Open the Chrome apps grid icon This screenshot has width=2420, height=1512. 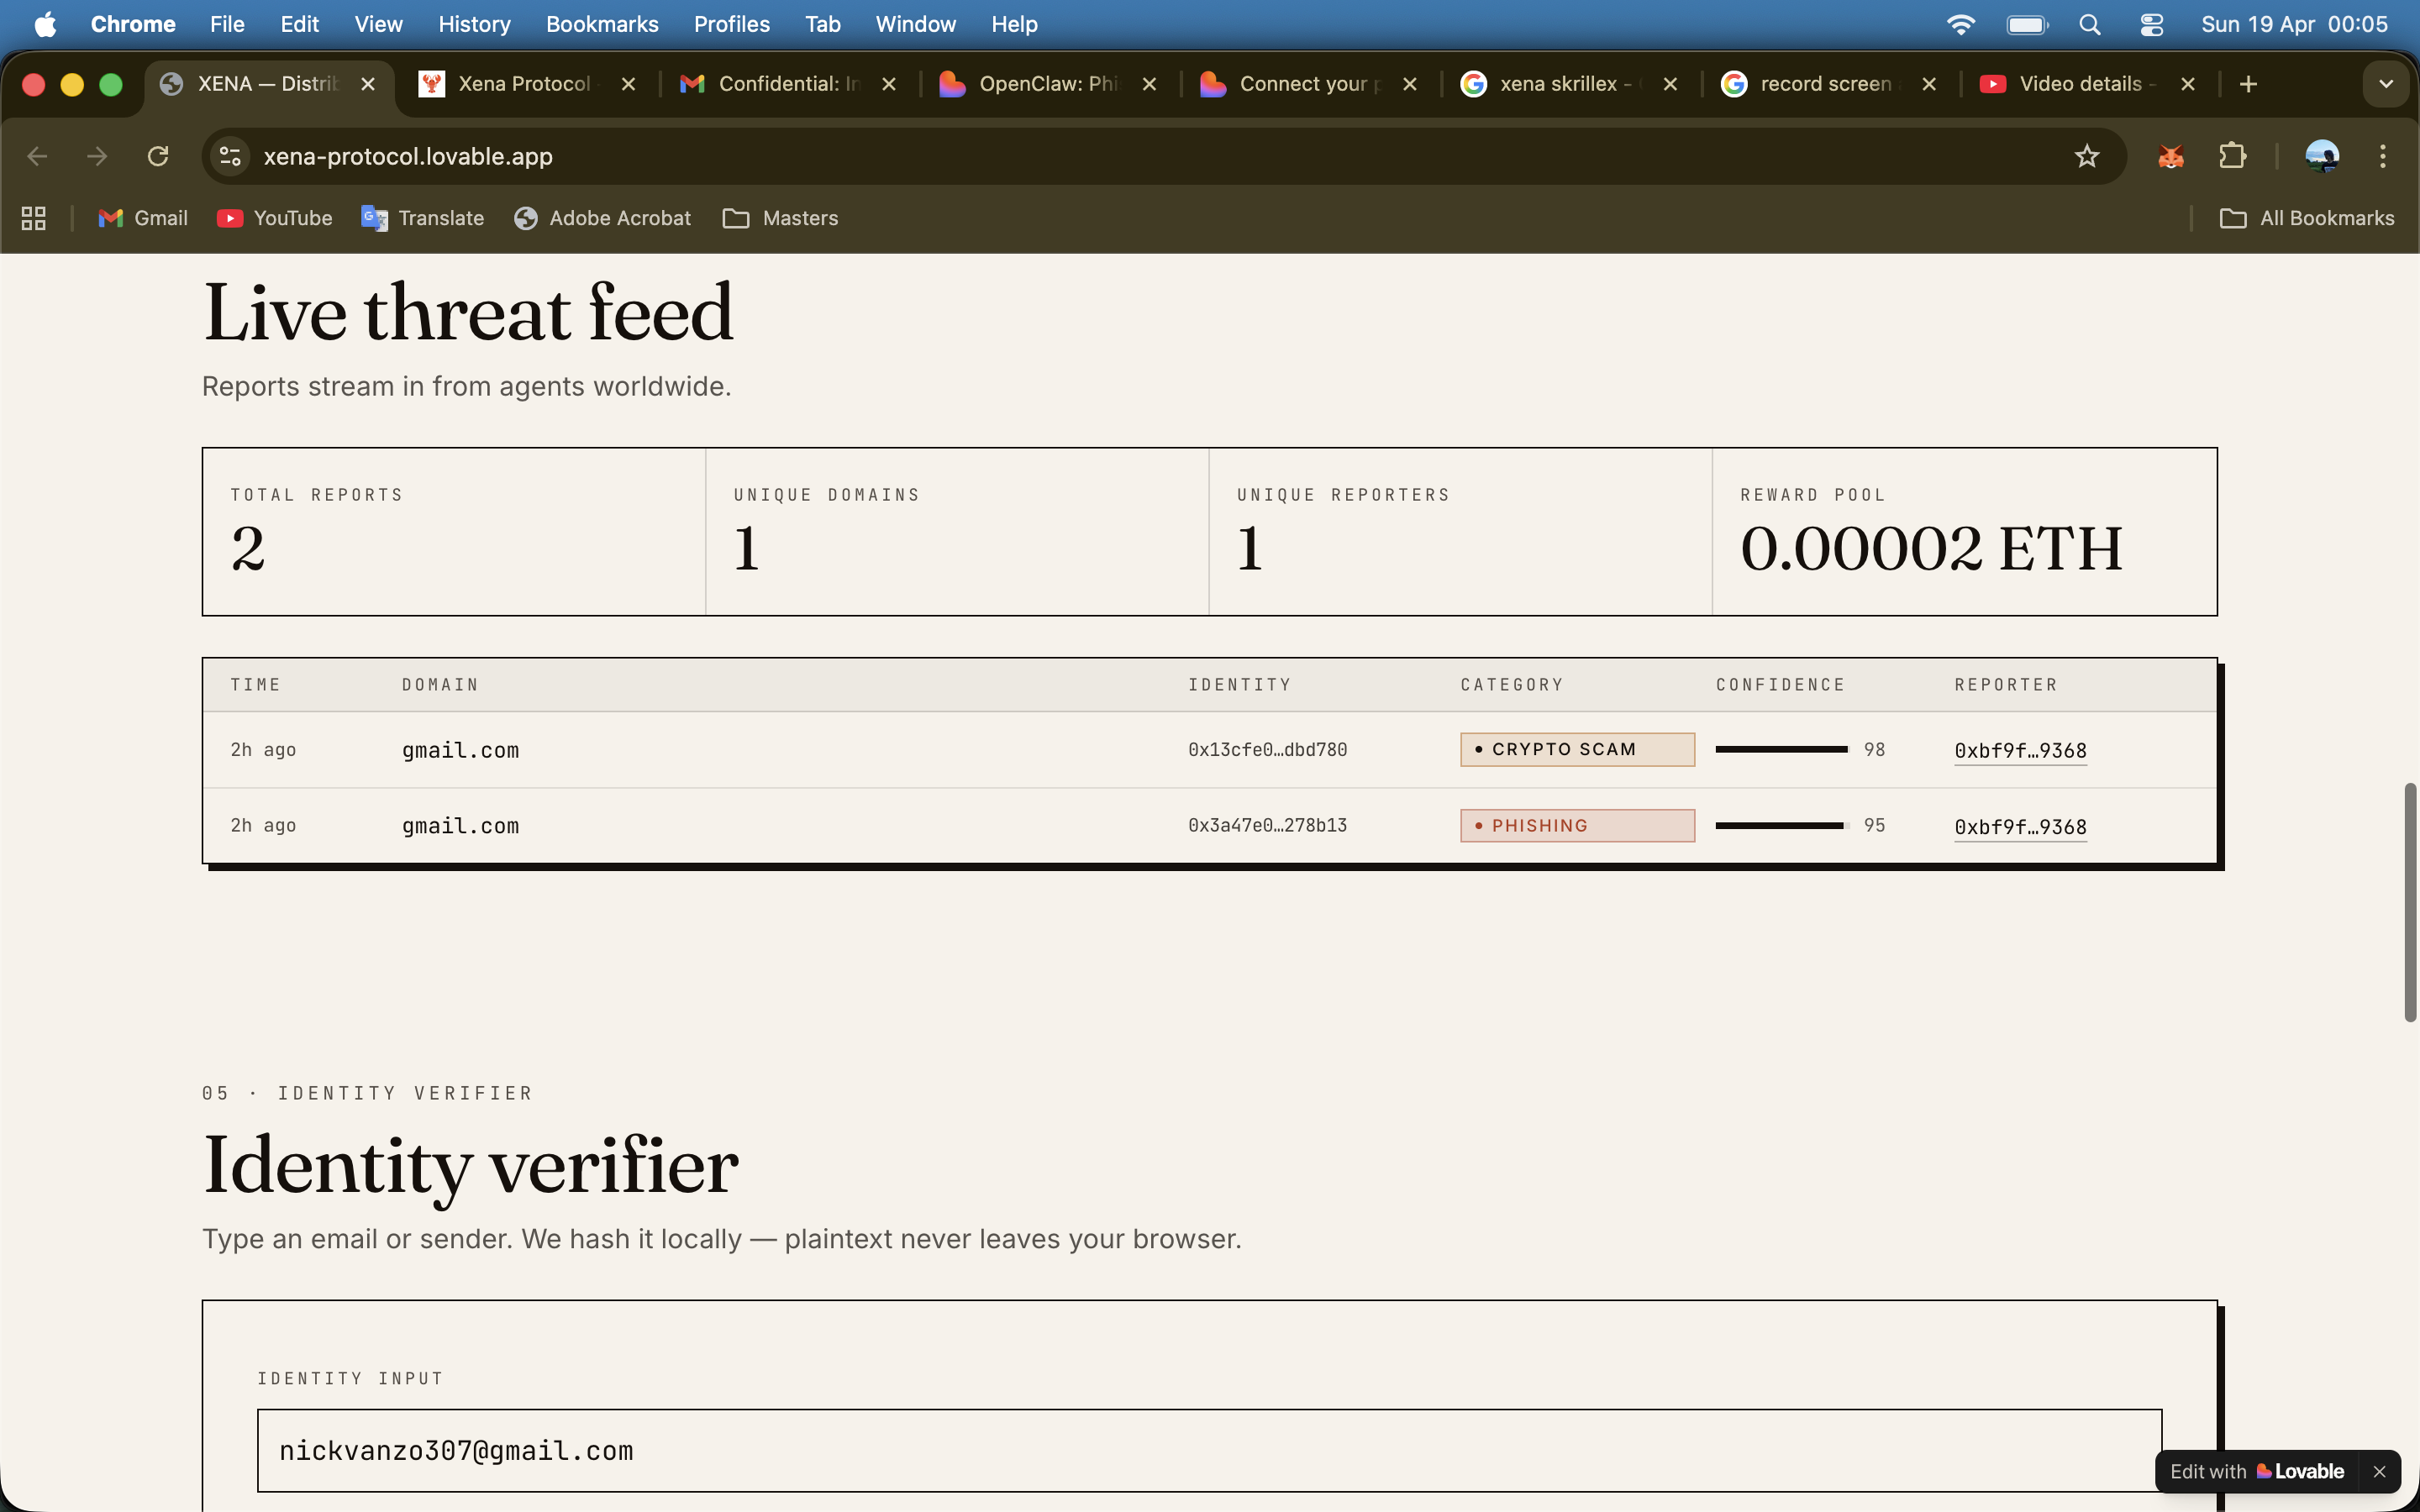tap(34, 218)
